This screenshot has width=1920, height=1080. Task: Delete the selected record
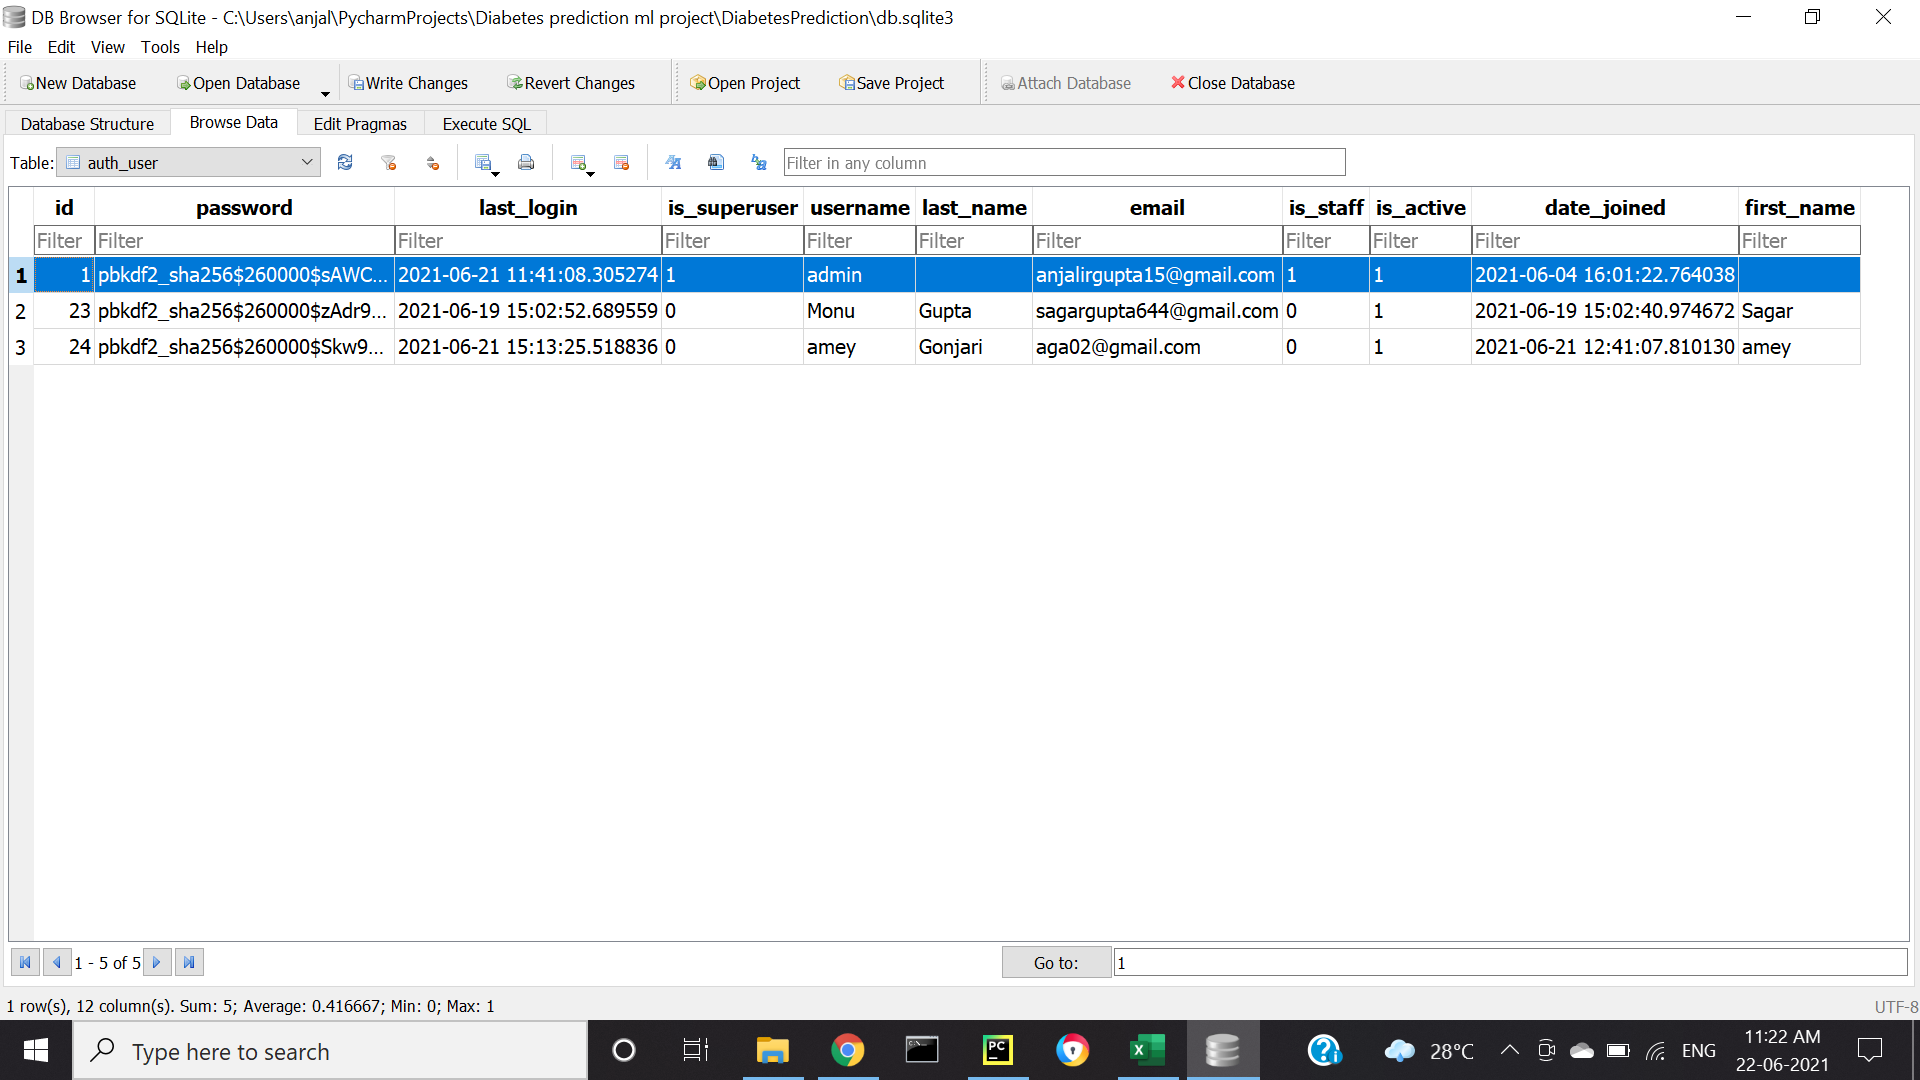[621, 162]
